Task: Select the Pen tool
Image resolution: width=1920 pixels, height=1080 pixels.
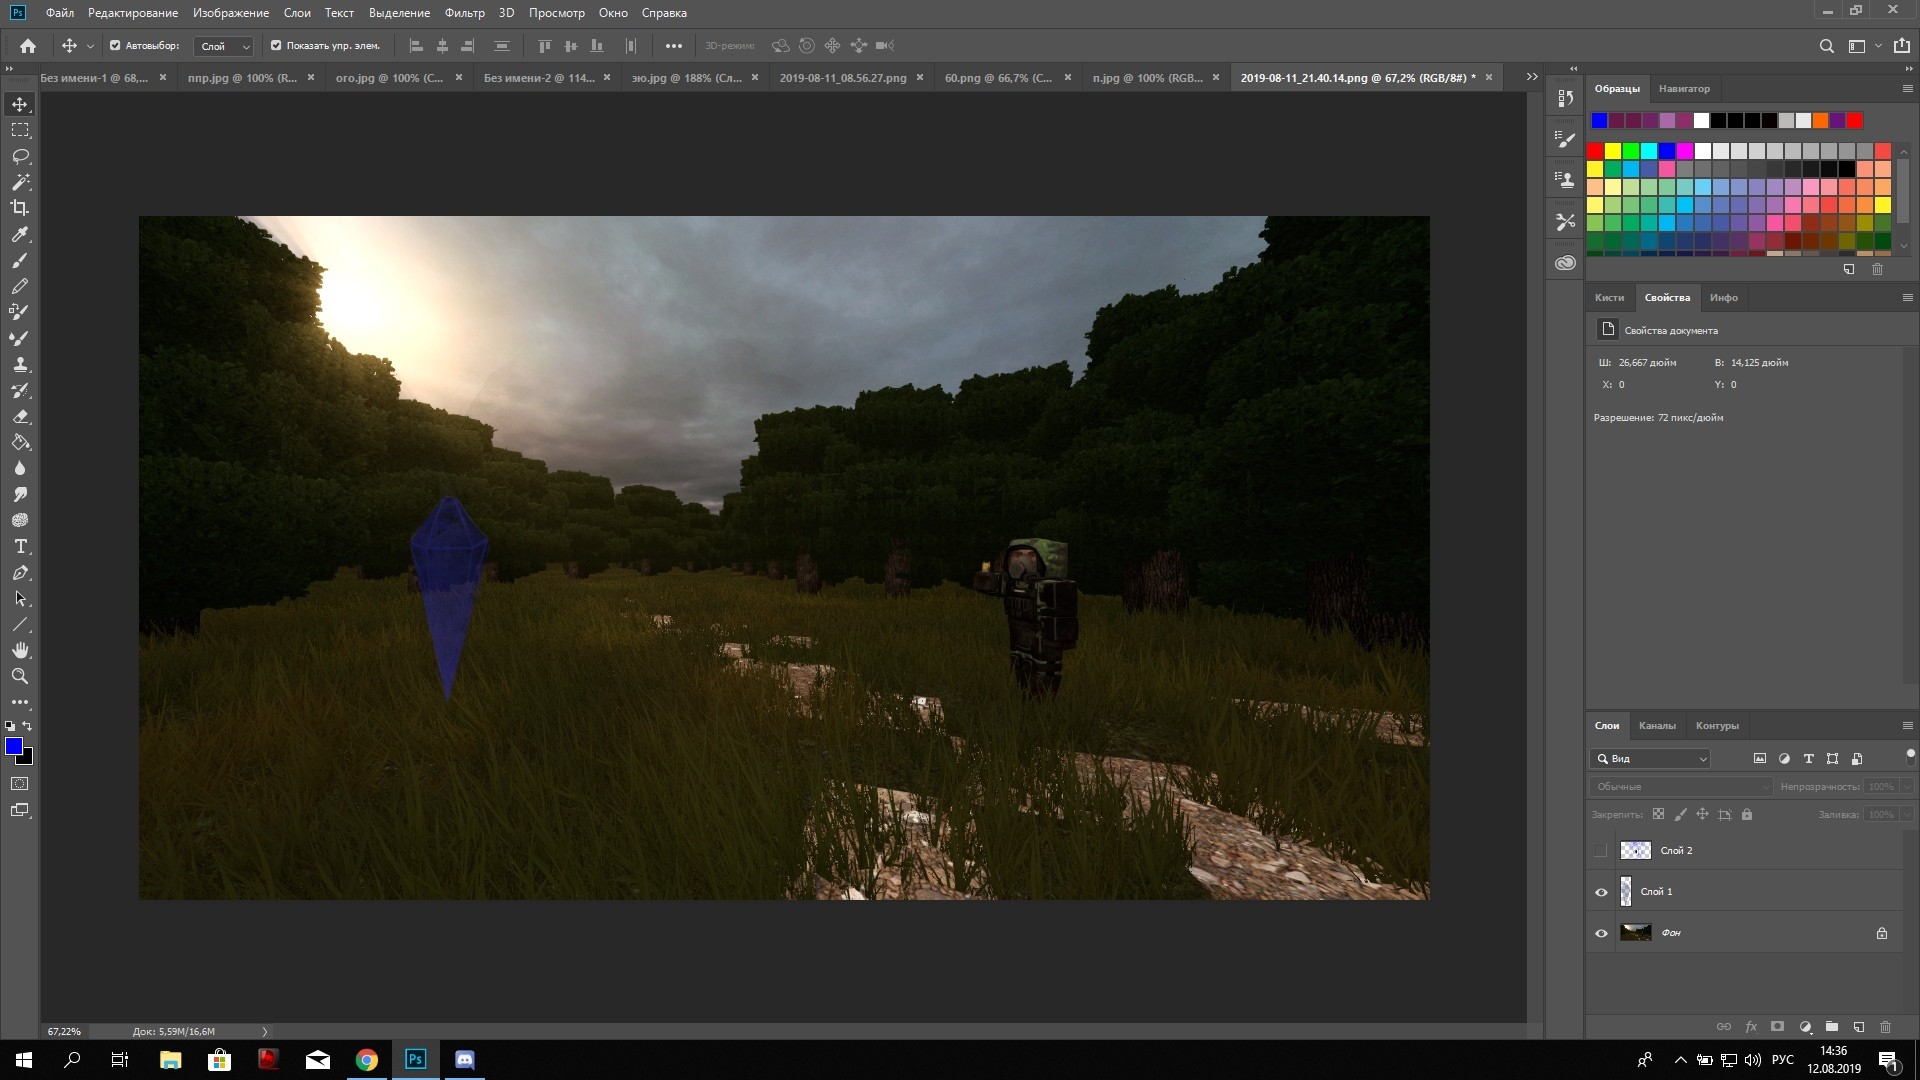Action: (20, 573)
